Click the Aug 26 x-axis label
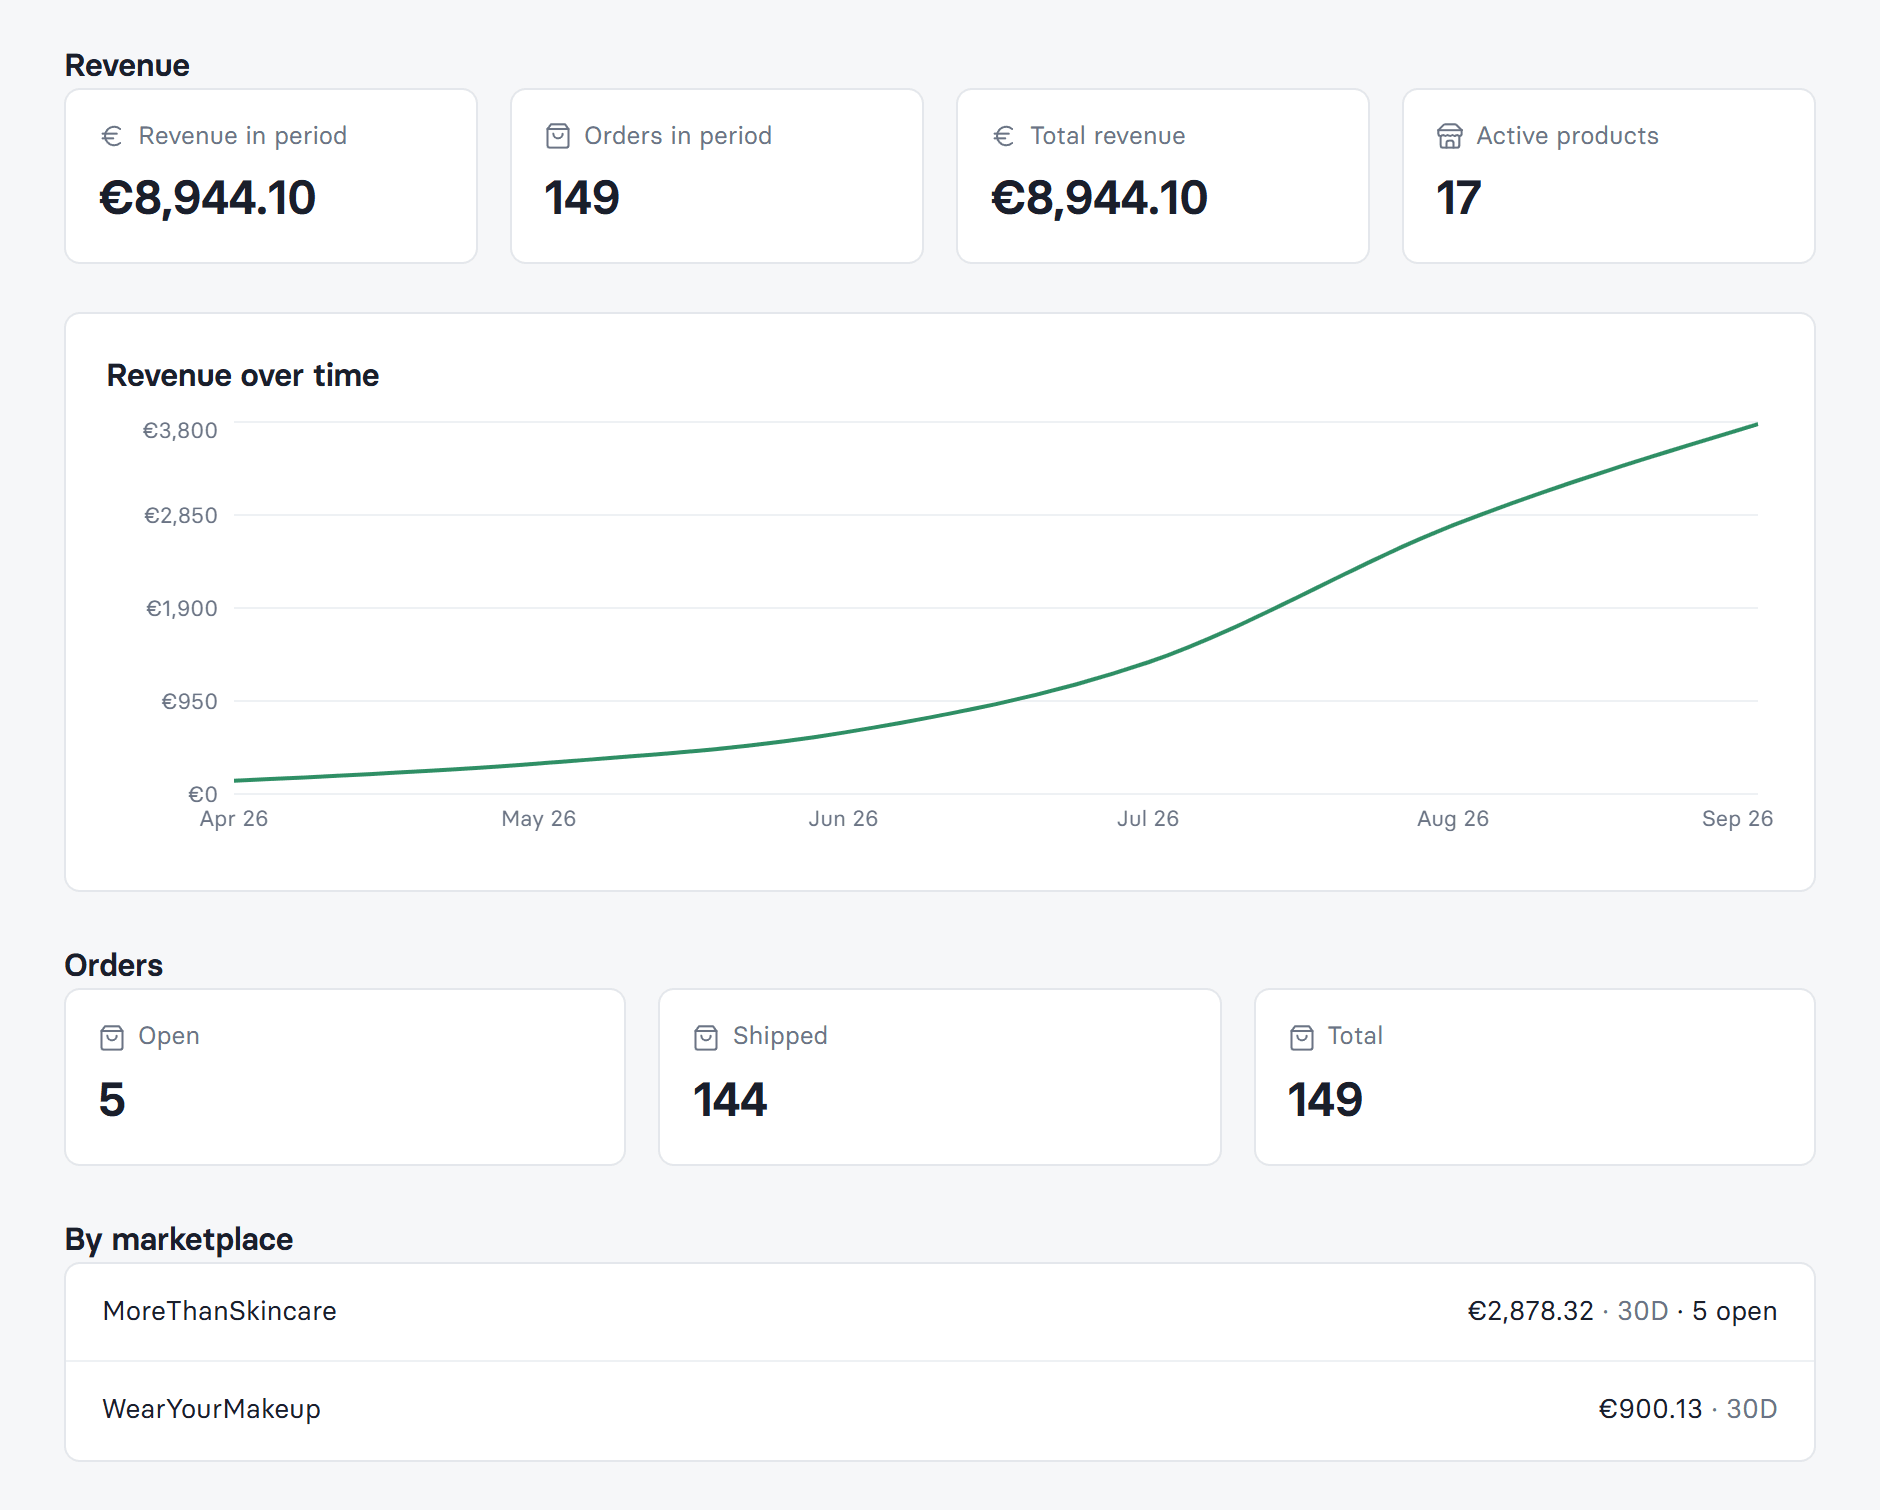This screenshot has height=1510, width=1880. point(1453,819)
